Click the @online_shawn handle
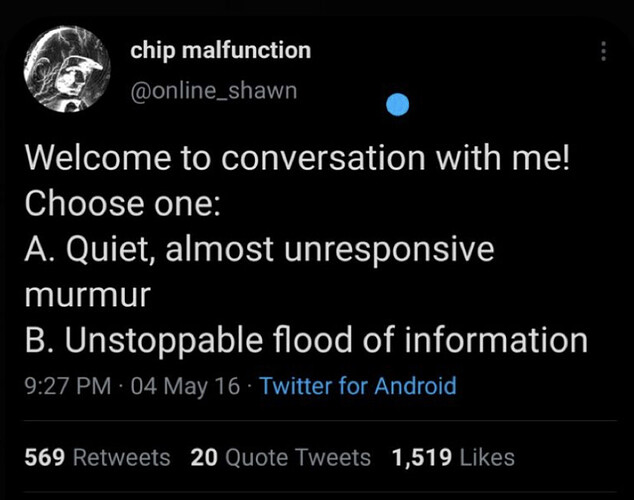Image resolution: width=634 pixels, height=500 pixels. point(213,91)
